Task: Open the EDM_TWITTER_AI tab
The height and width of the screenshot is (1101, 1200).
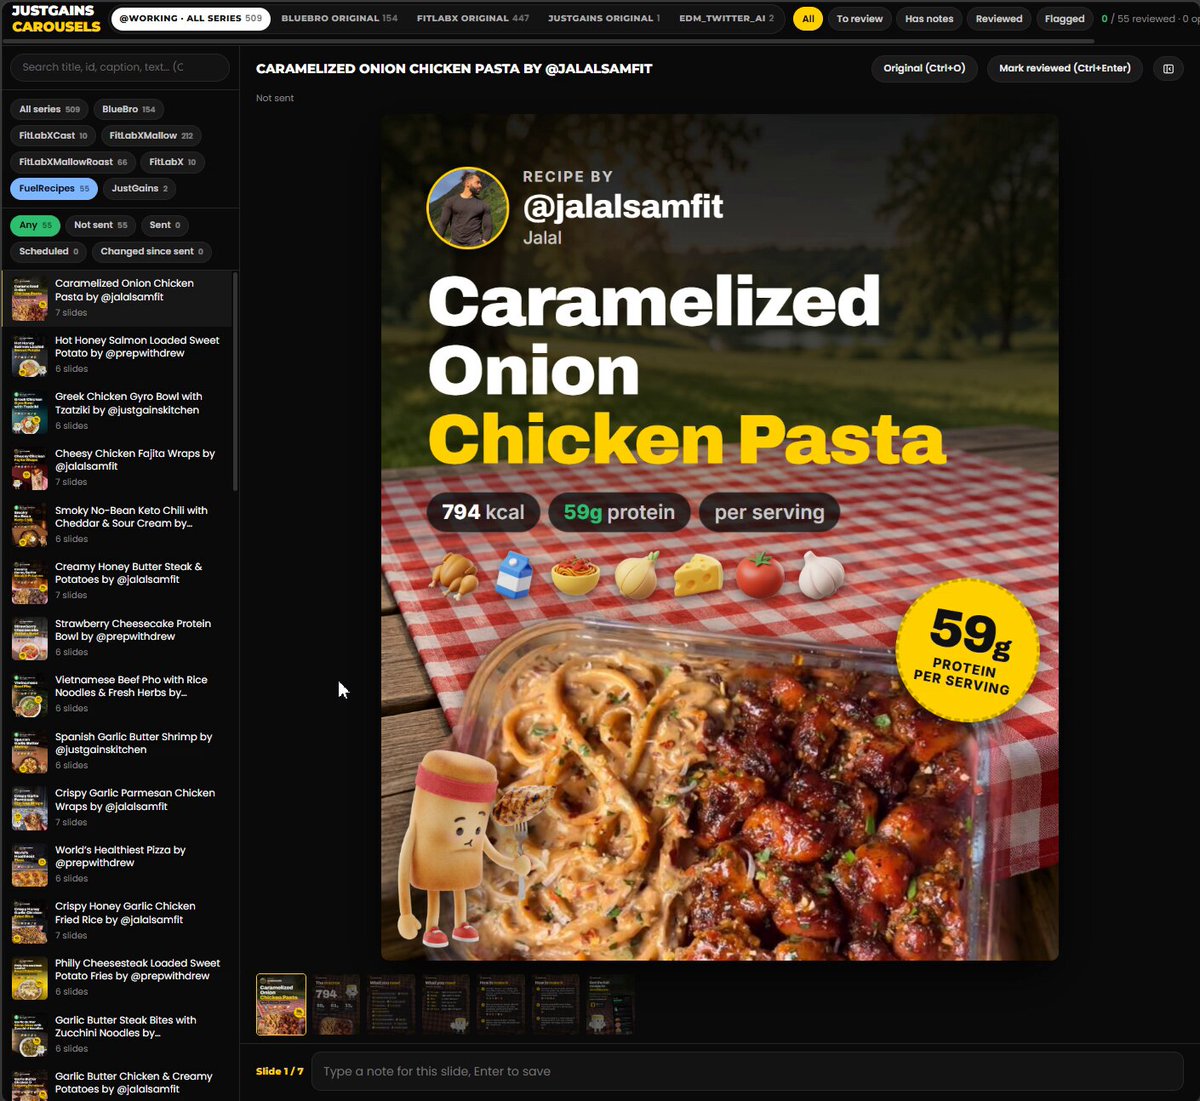Action: 726,18
